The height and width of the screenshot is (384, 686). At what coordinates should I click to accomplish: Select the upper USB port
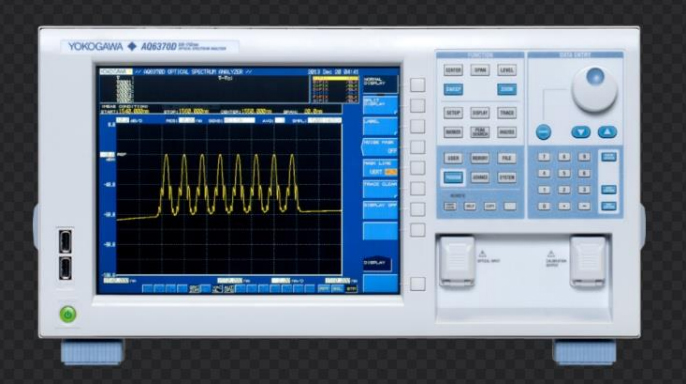point(66,241)
